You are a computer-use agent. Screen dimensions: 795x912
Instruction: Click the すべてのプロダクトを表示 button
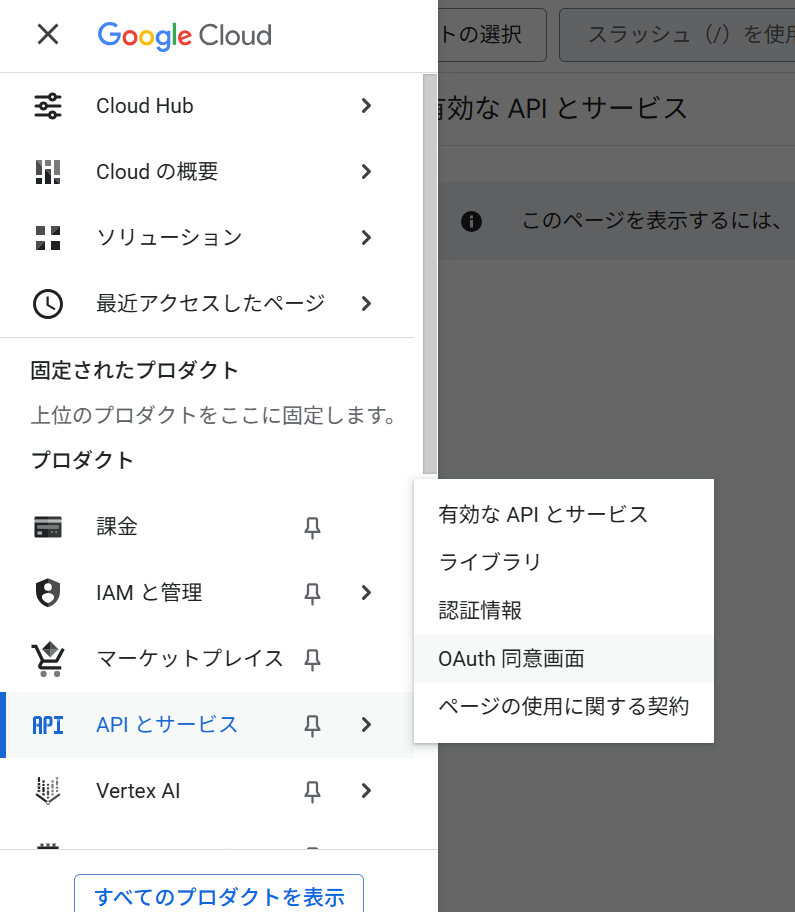point(219,893)
